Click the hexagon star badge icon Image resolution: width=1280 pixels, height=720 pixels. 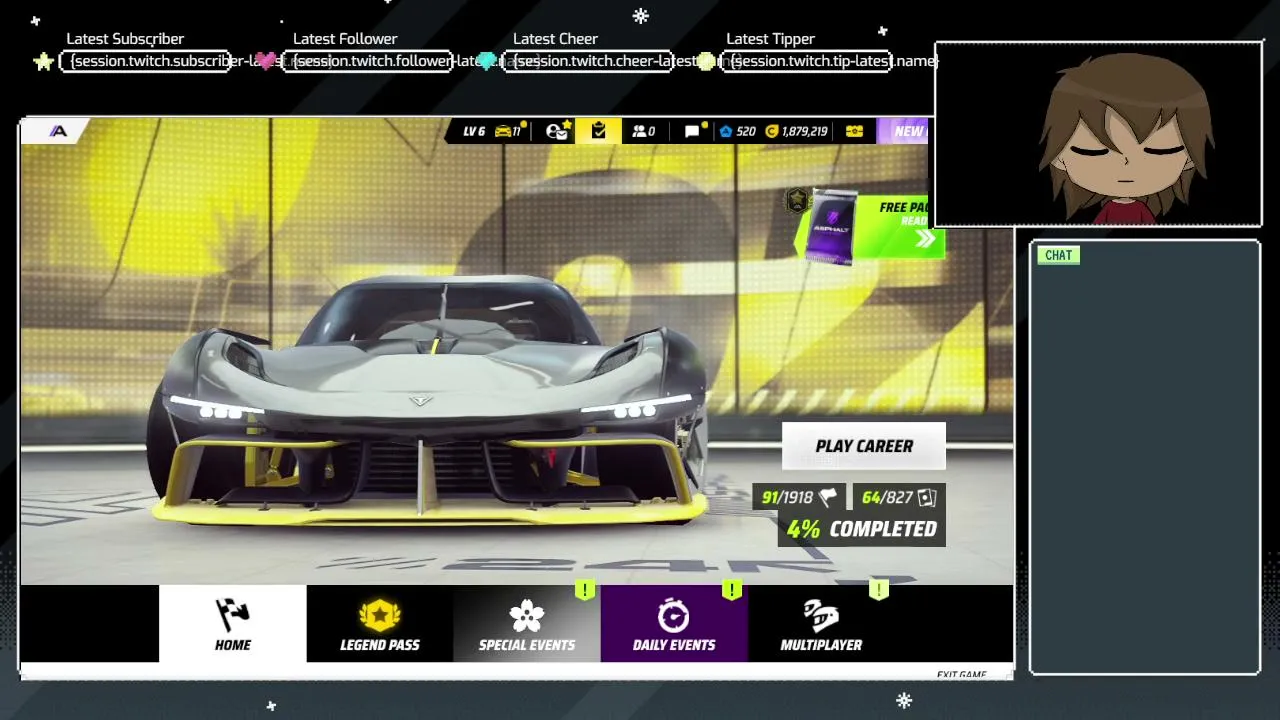tap(797, 200)
